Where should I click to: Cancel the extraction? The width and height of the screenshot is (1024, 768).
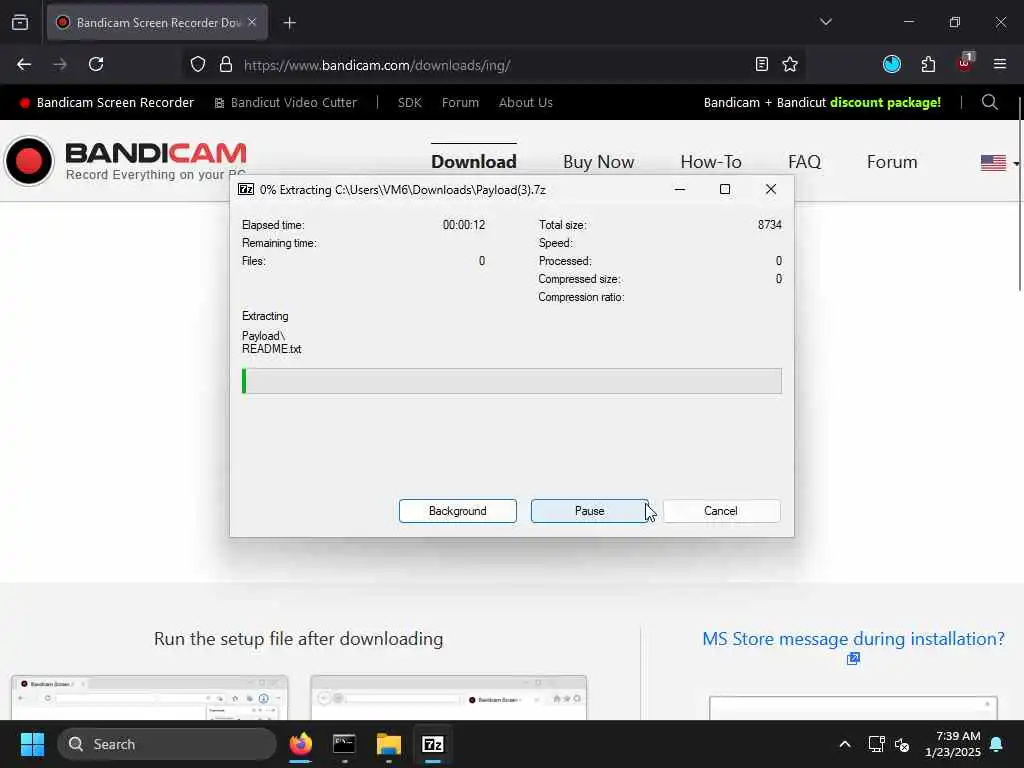tap(721, 511)
